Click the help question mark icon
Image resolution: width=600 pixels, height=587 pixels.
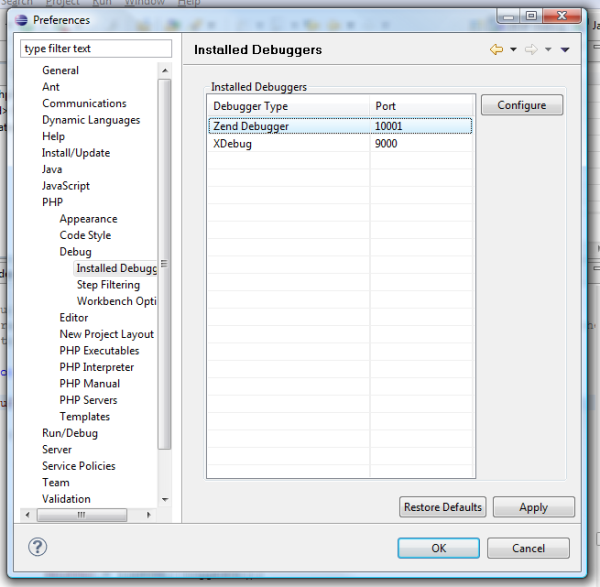point(38,547)
